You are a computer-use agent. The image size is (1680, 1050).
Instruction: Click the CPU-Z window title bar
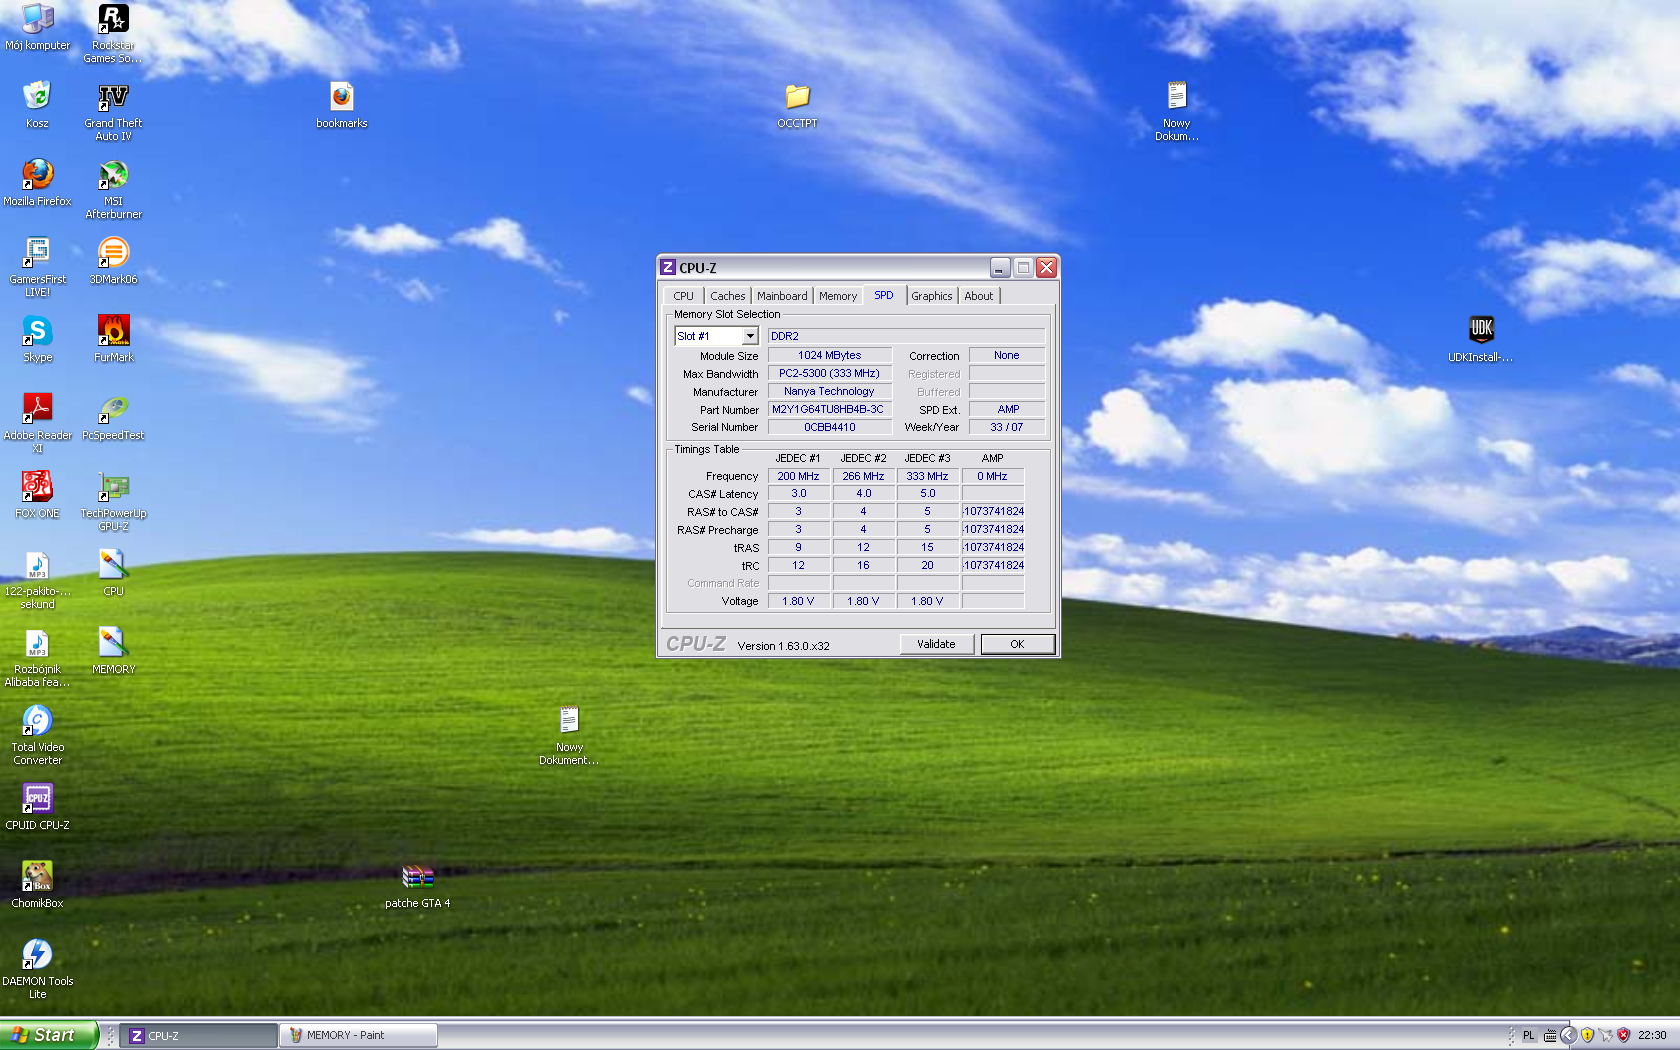point(858,267)
